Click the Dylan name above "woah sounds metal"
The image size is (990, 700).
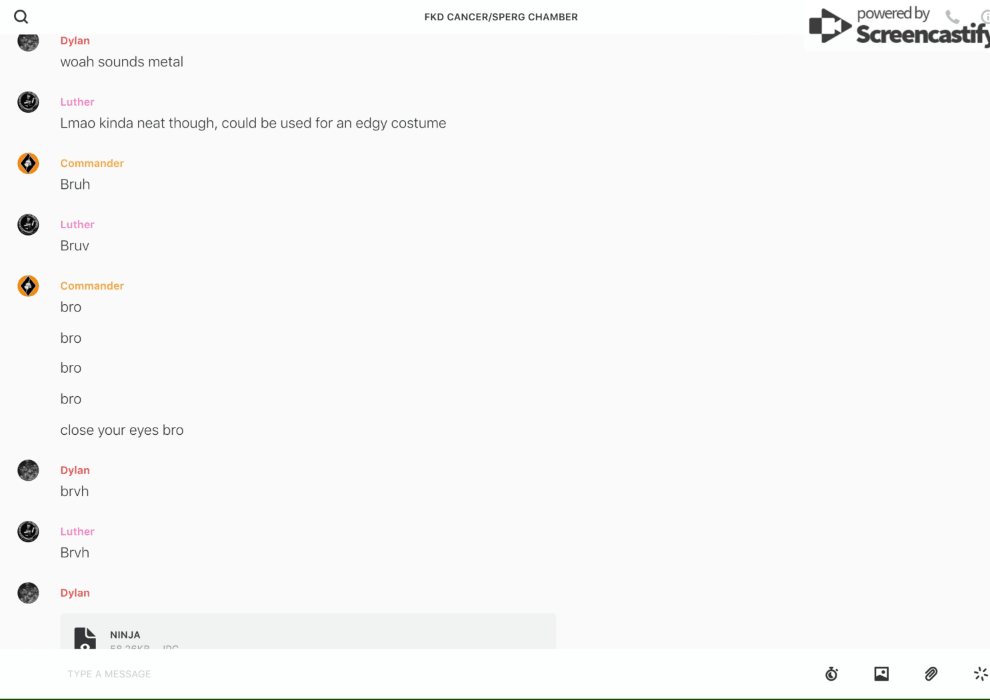coord(75,40)
